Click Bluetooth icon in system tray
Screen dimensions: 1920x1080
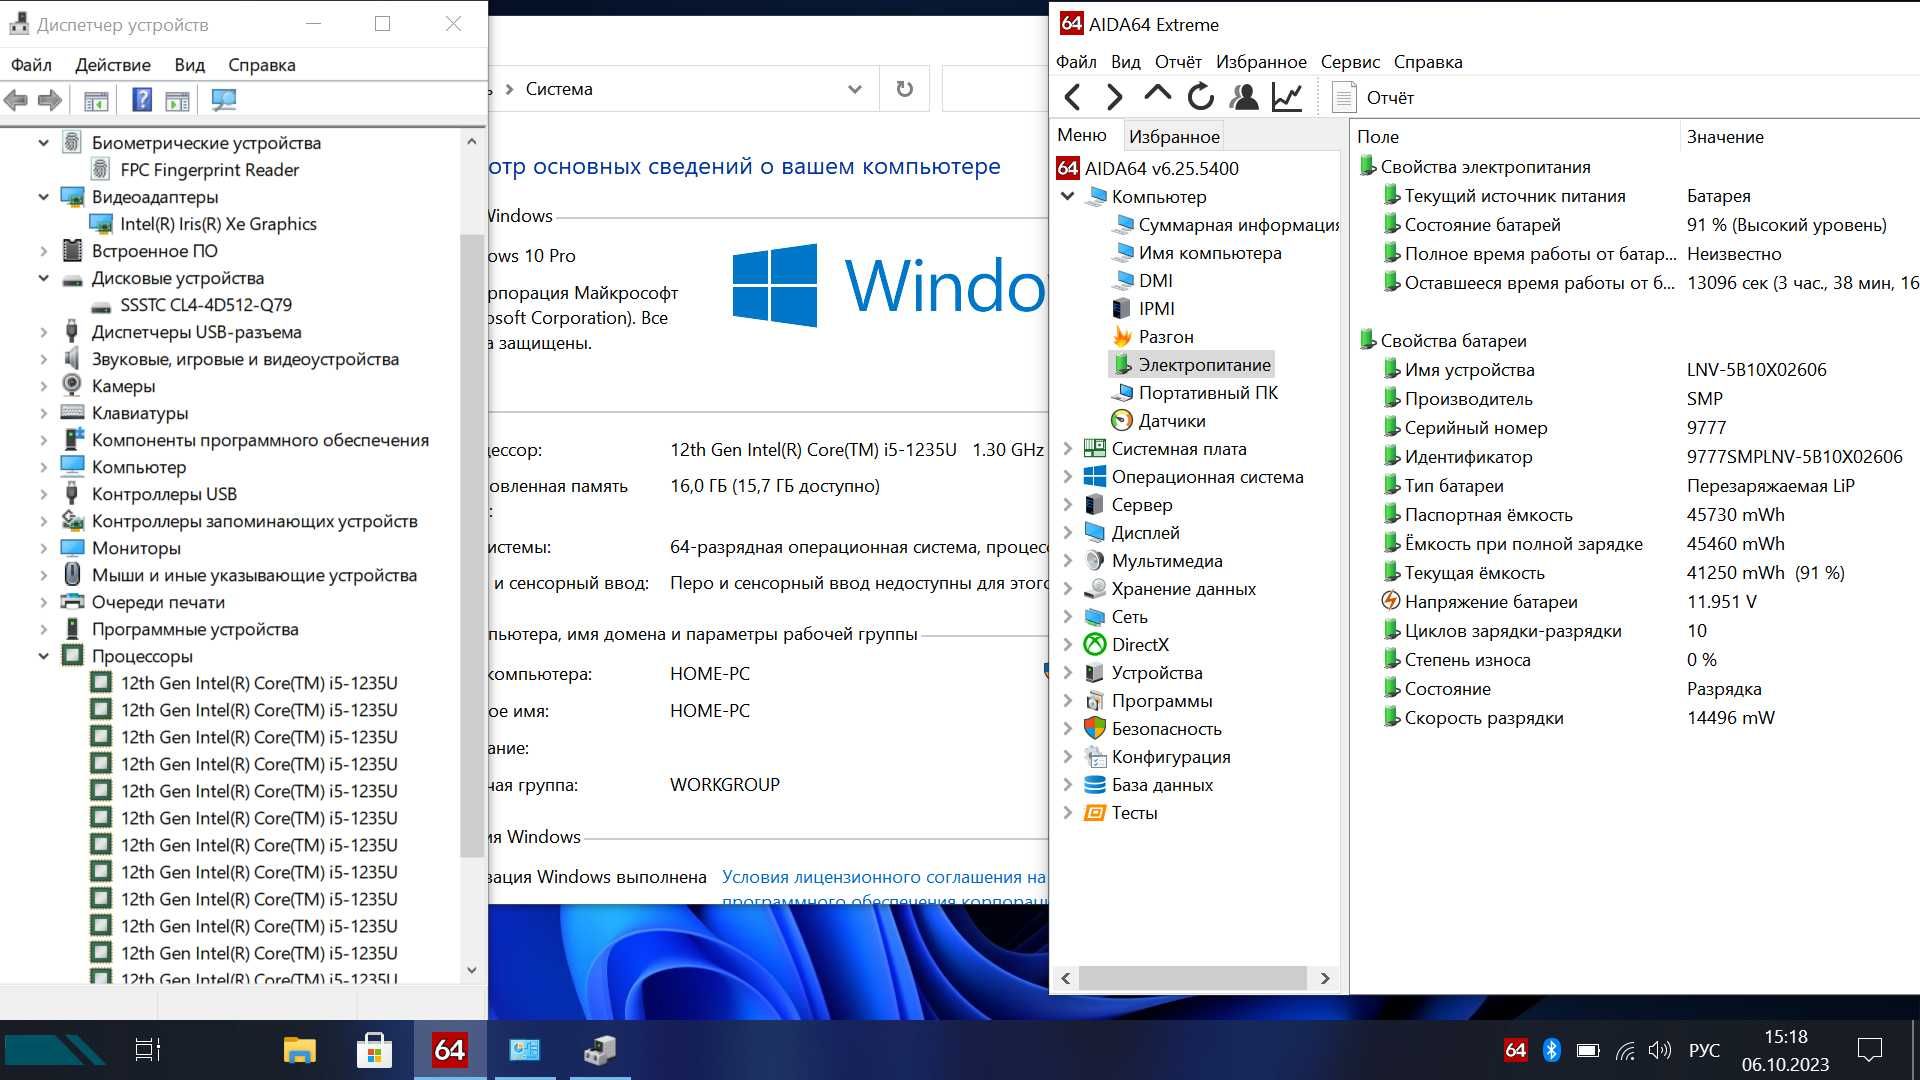(1551, 1050)
